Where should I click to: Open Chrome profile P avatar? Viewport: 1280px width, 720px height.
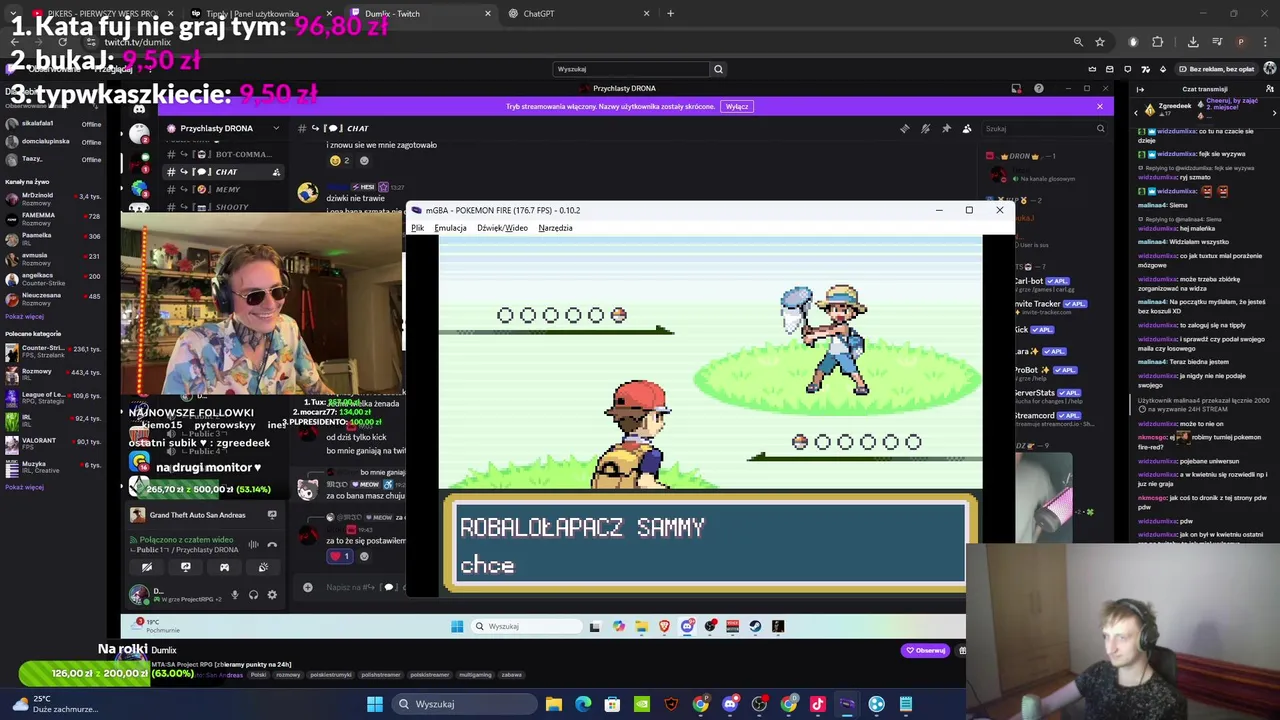[x=1241, y=42]
